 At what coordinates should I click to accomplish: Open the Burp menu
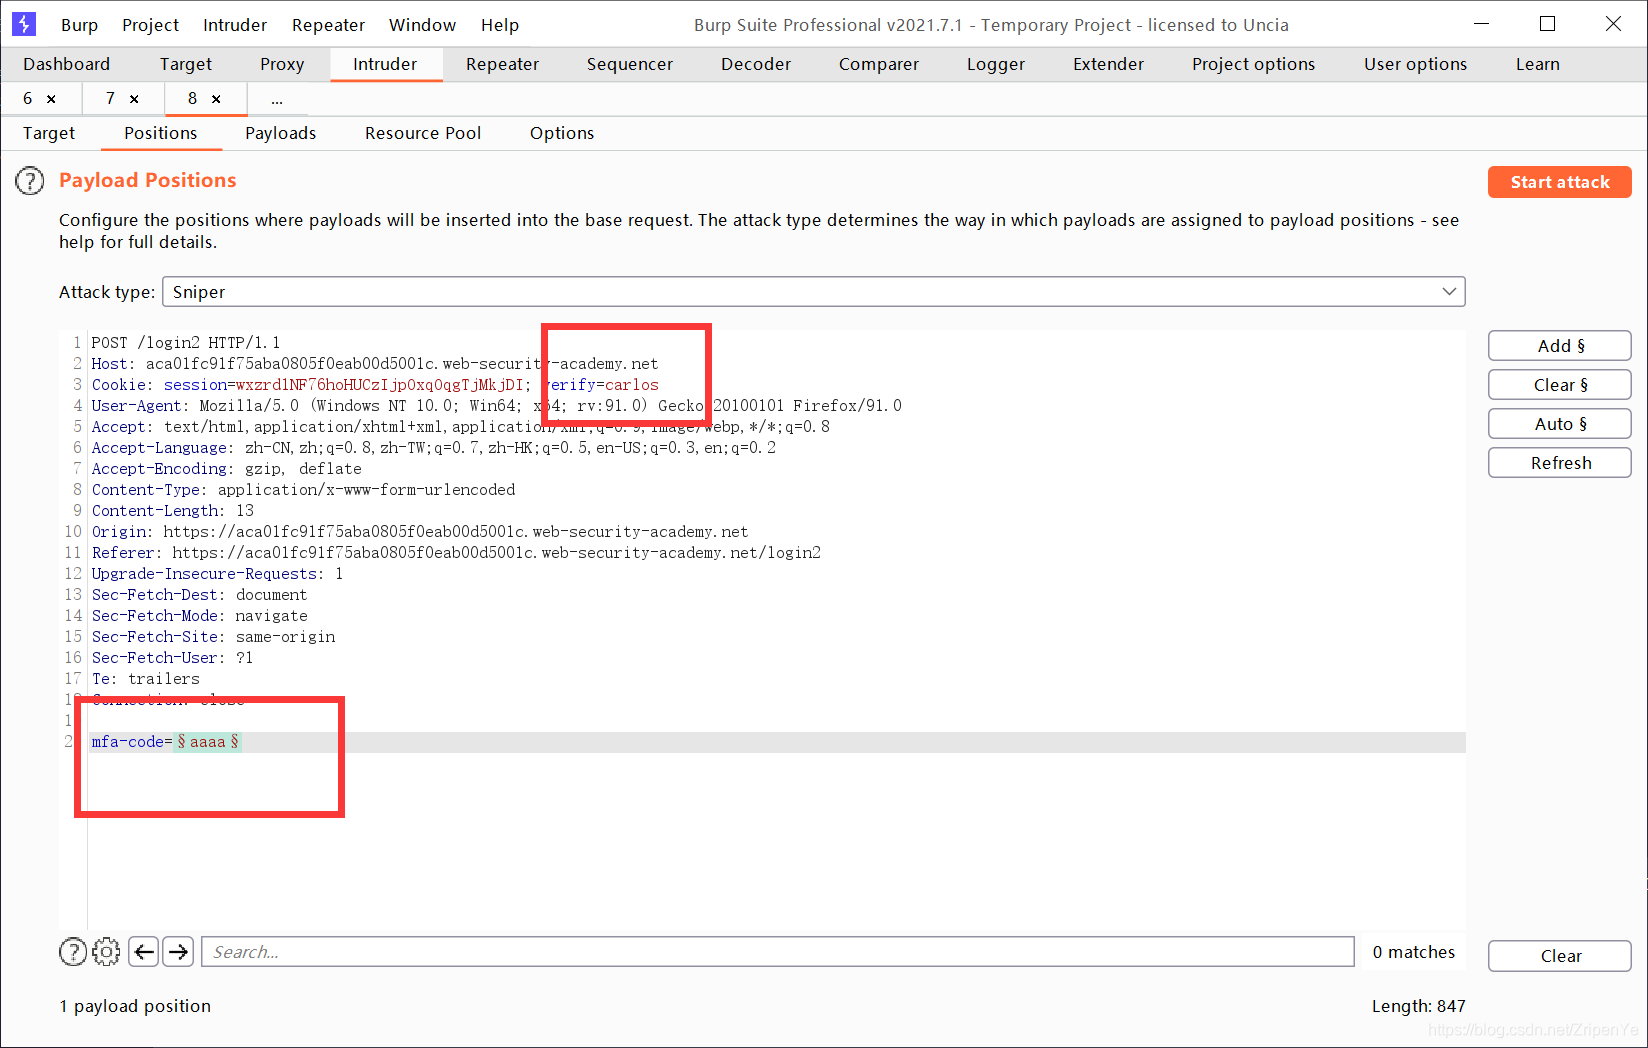[x=79, y=25]
